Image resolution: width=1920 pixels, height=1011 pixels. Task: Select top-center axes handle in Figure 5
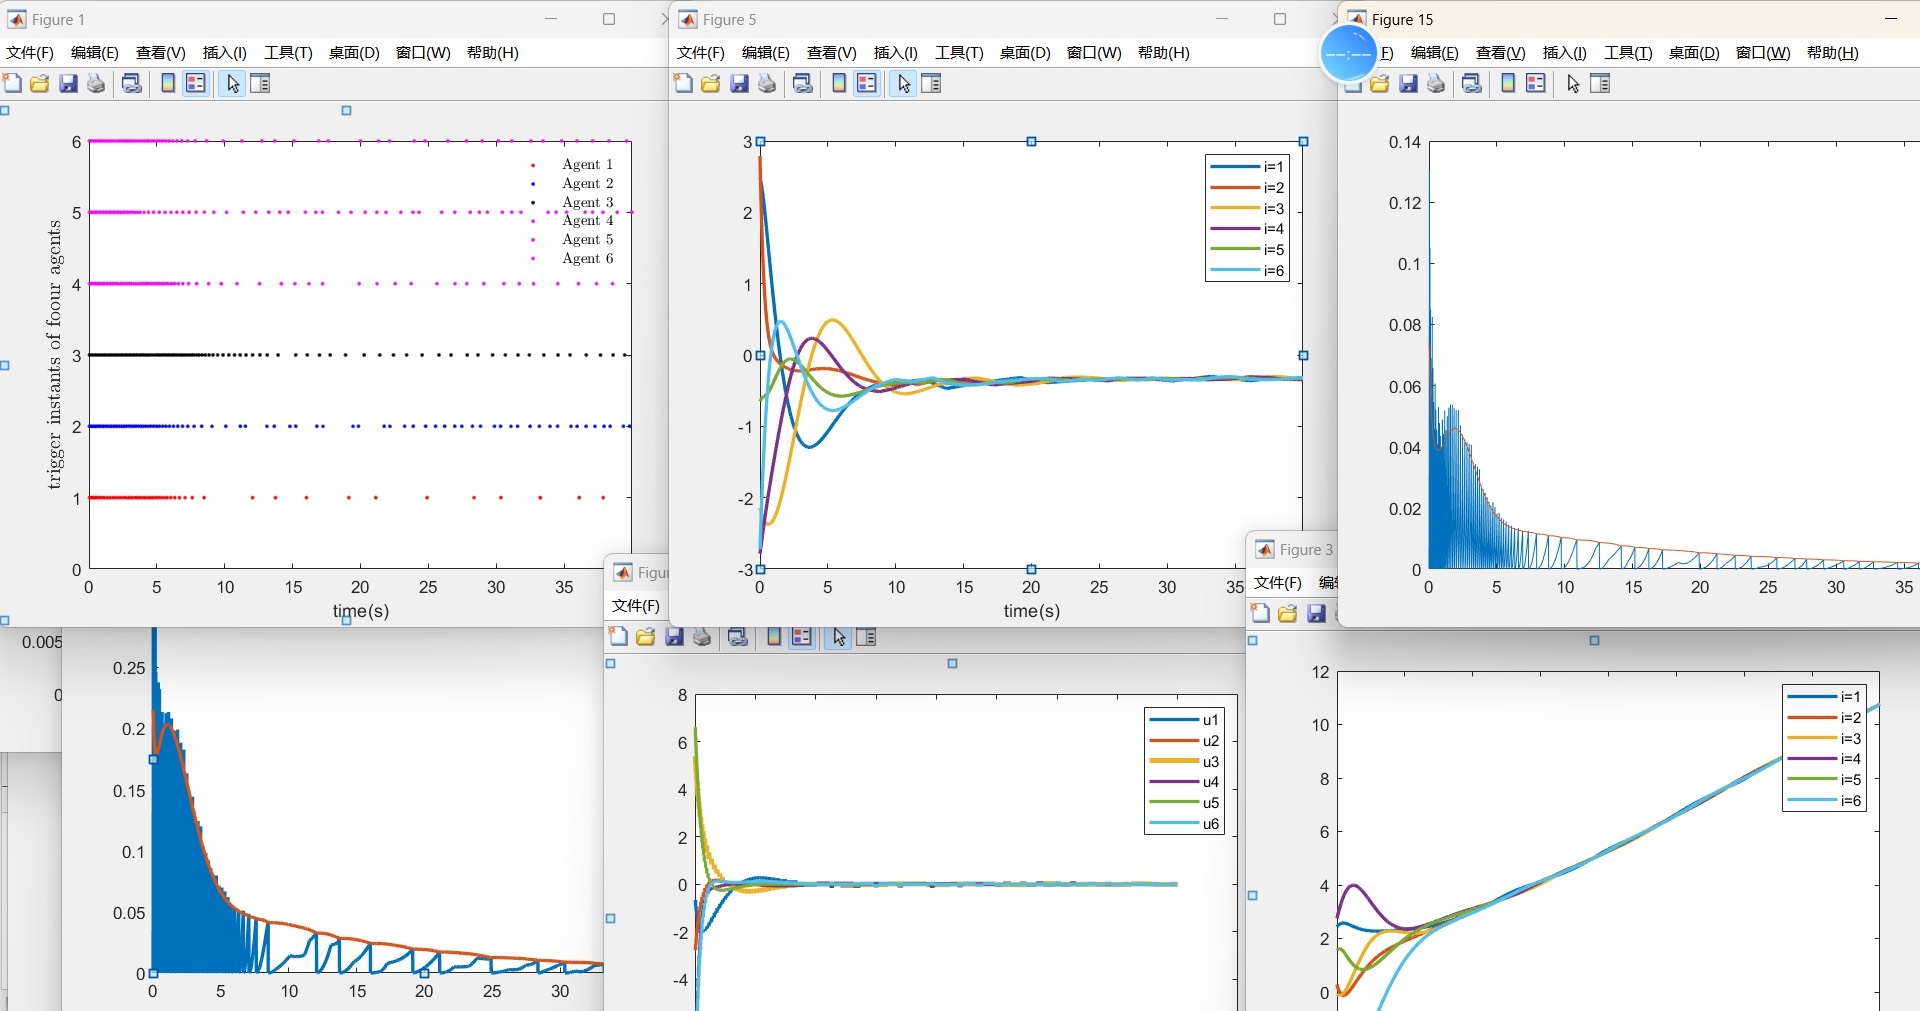[x=1031, y=141]
